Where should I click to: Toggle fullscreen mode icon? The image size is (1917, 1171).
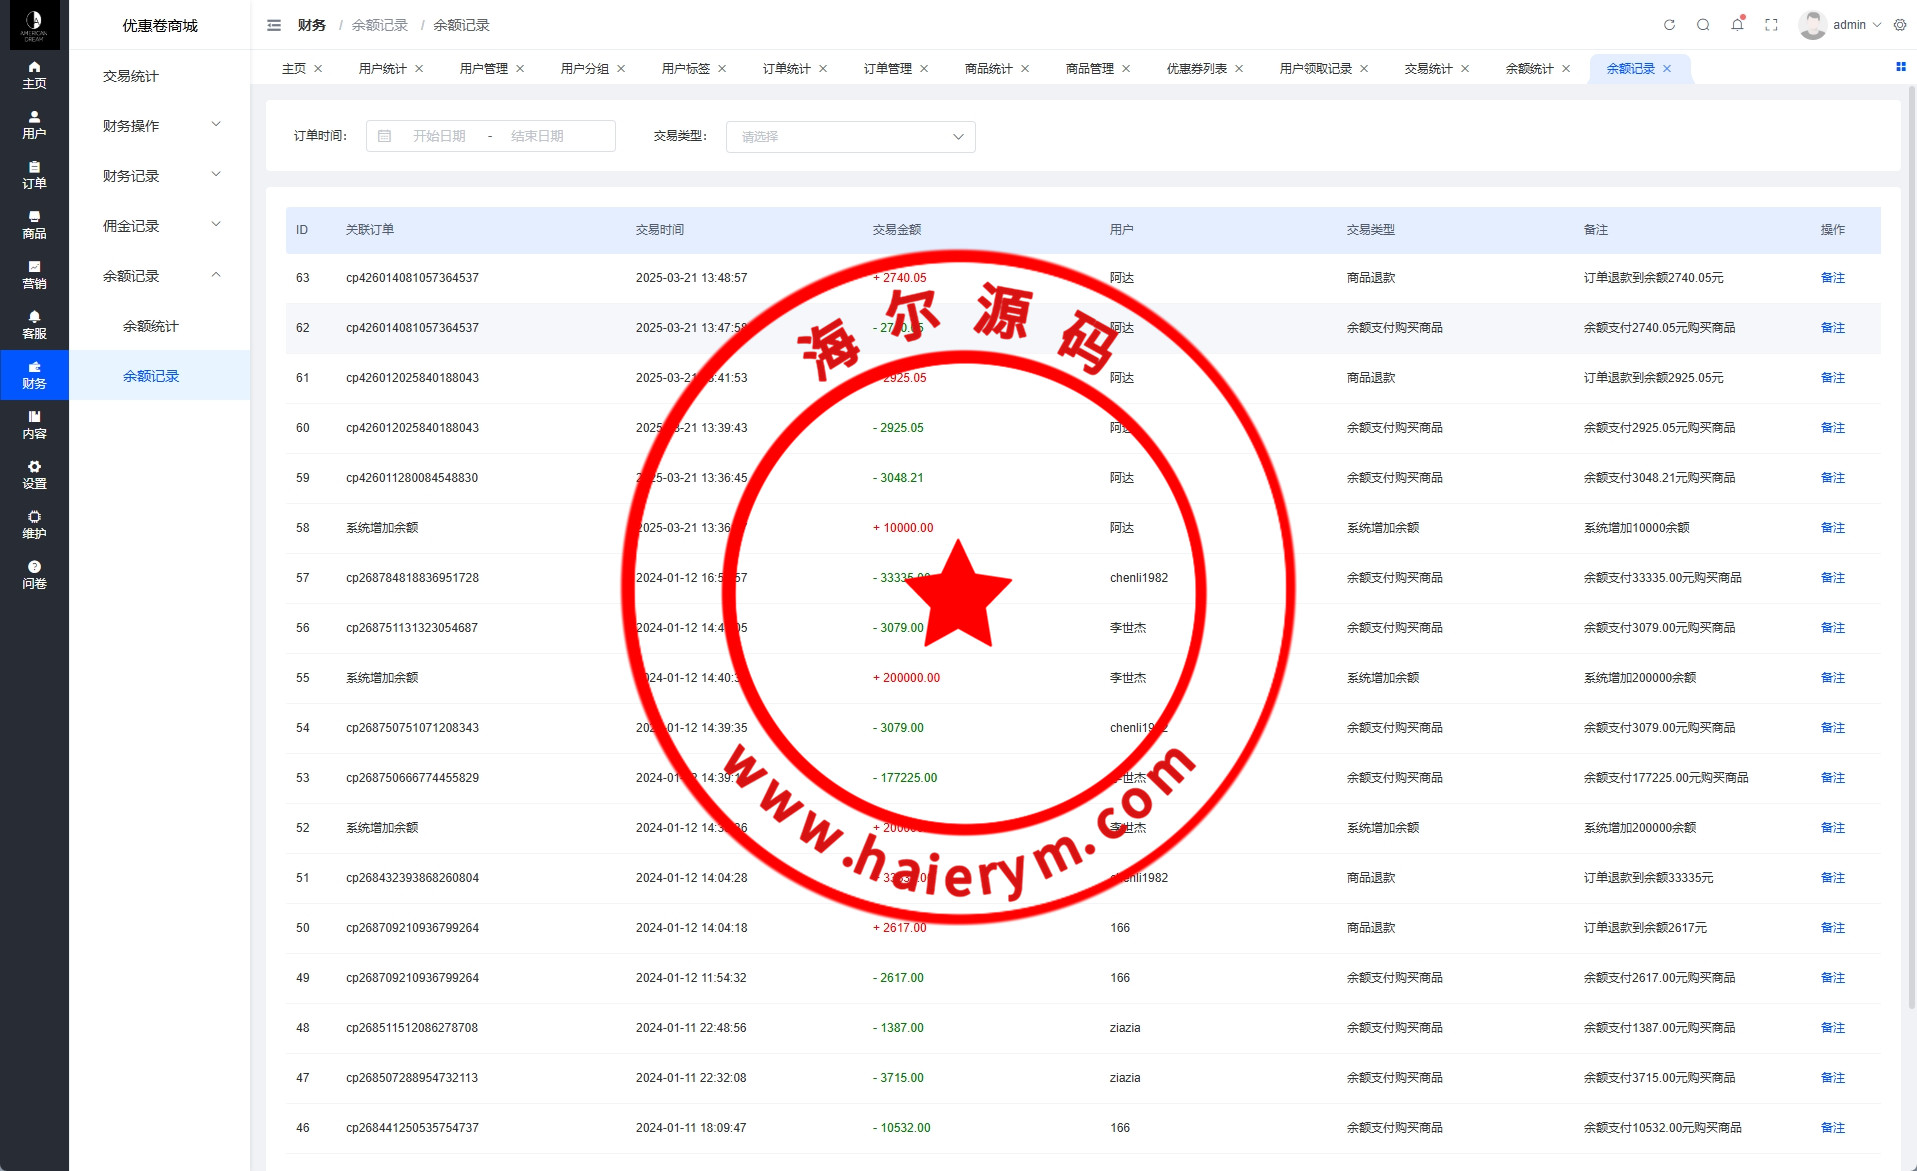click(x=1771, y=25)
